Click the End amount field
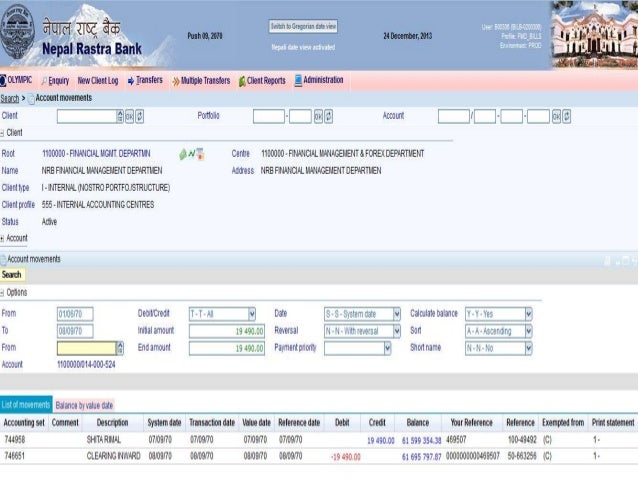 (227, 348)
